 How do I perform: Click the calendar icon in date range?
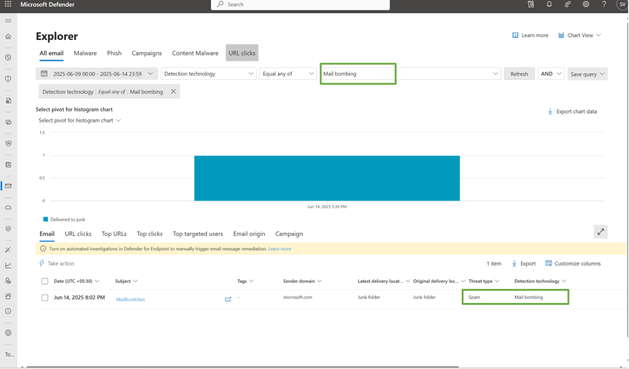tap(45, 73)
